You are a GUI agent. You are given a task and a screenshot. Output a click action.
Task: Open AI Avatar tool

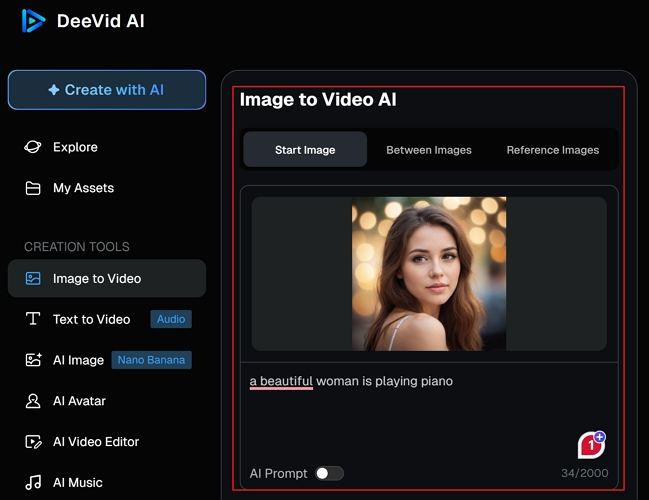[x=79, y=401]
